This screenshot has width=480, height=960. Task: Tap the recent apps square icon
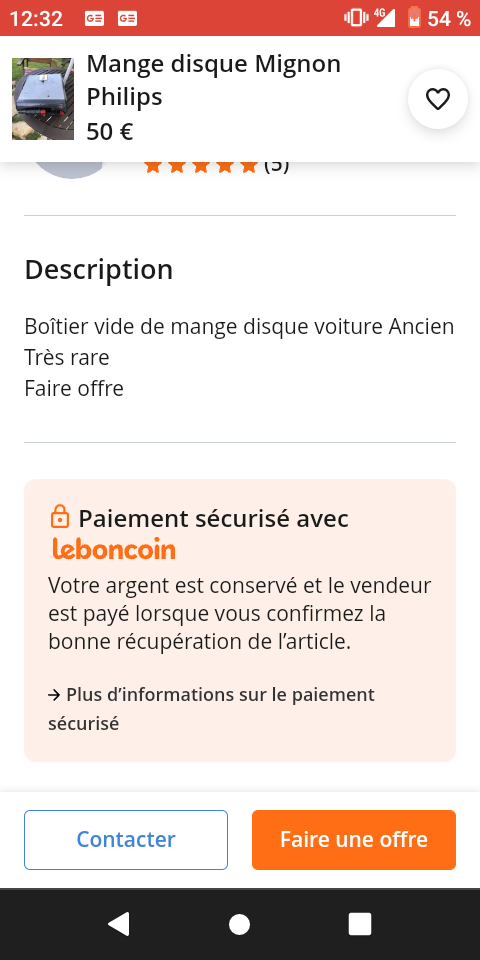(x=360, y=924)
